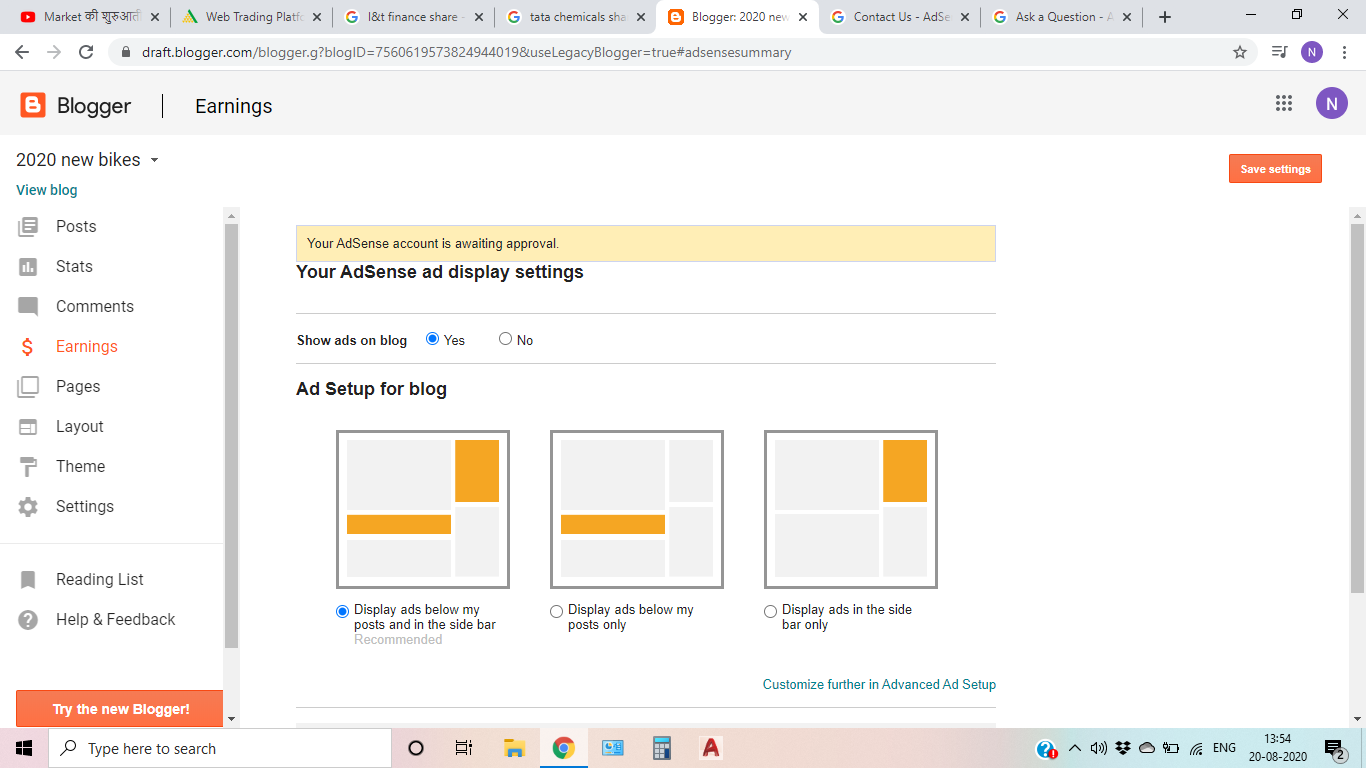Open the Google account avatar in Blogger header
Screen dimensions: 1366x768
coord(1331,103)
